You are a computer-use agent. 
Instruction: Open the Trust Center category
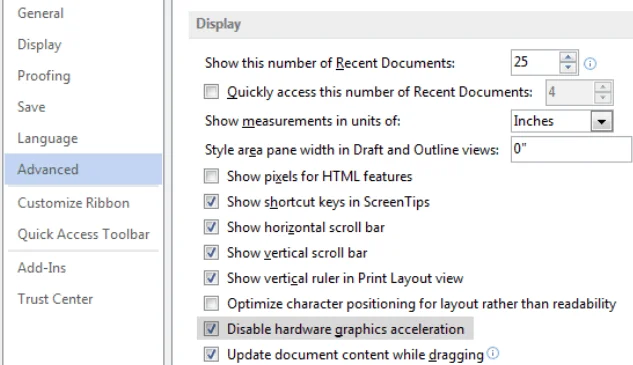(55, 299)
